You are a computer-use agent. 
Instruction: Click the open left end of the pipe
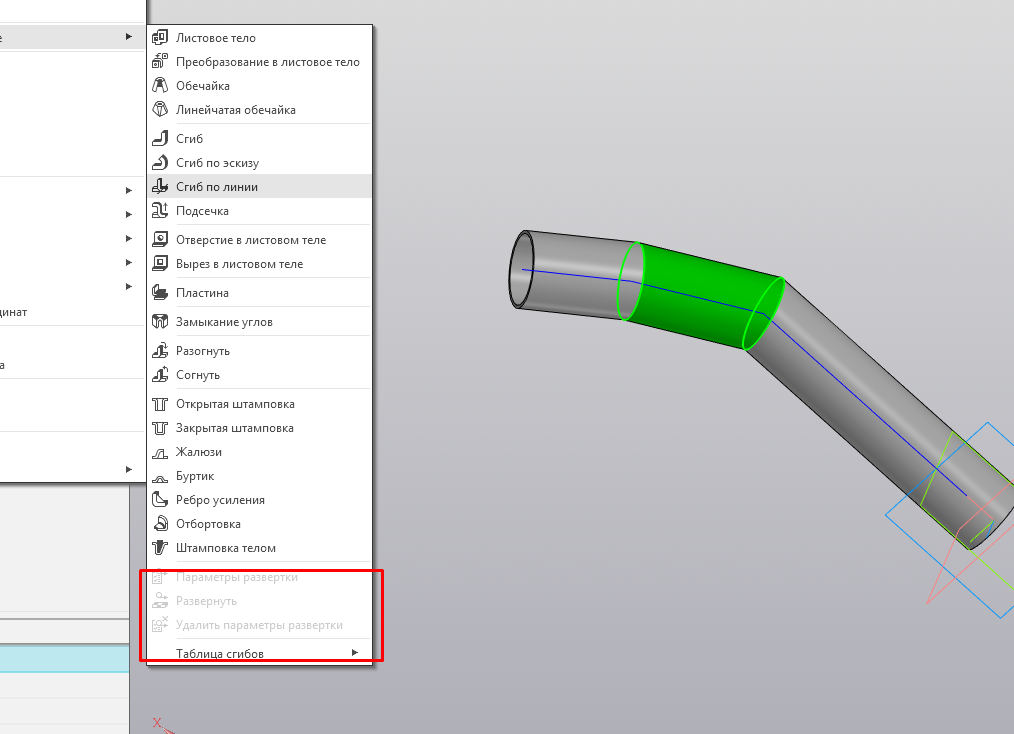[x=521, y=269]
